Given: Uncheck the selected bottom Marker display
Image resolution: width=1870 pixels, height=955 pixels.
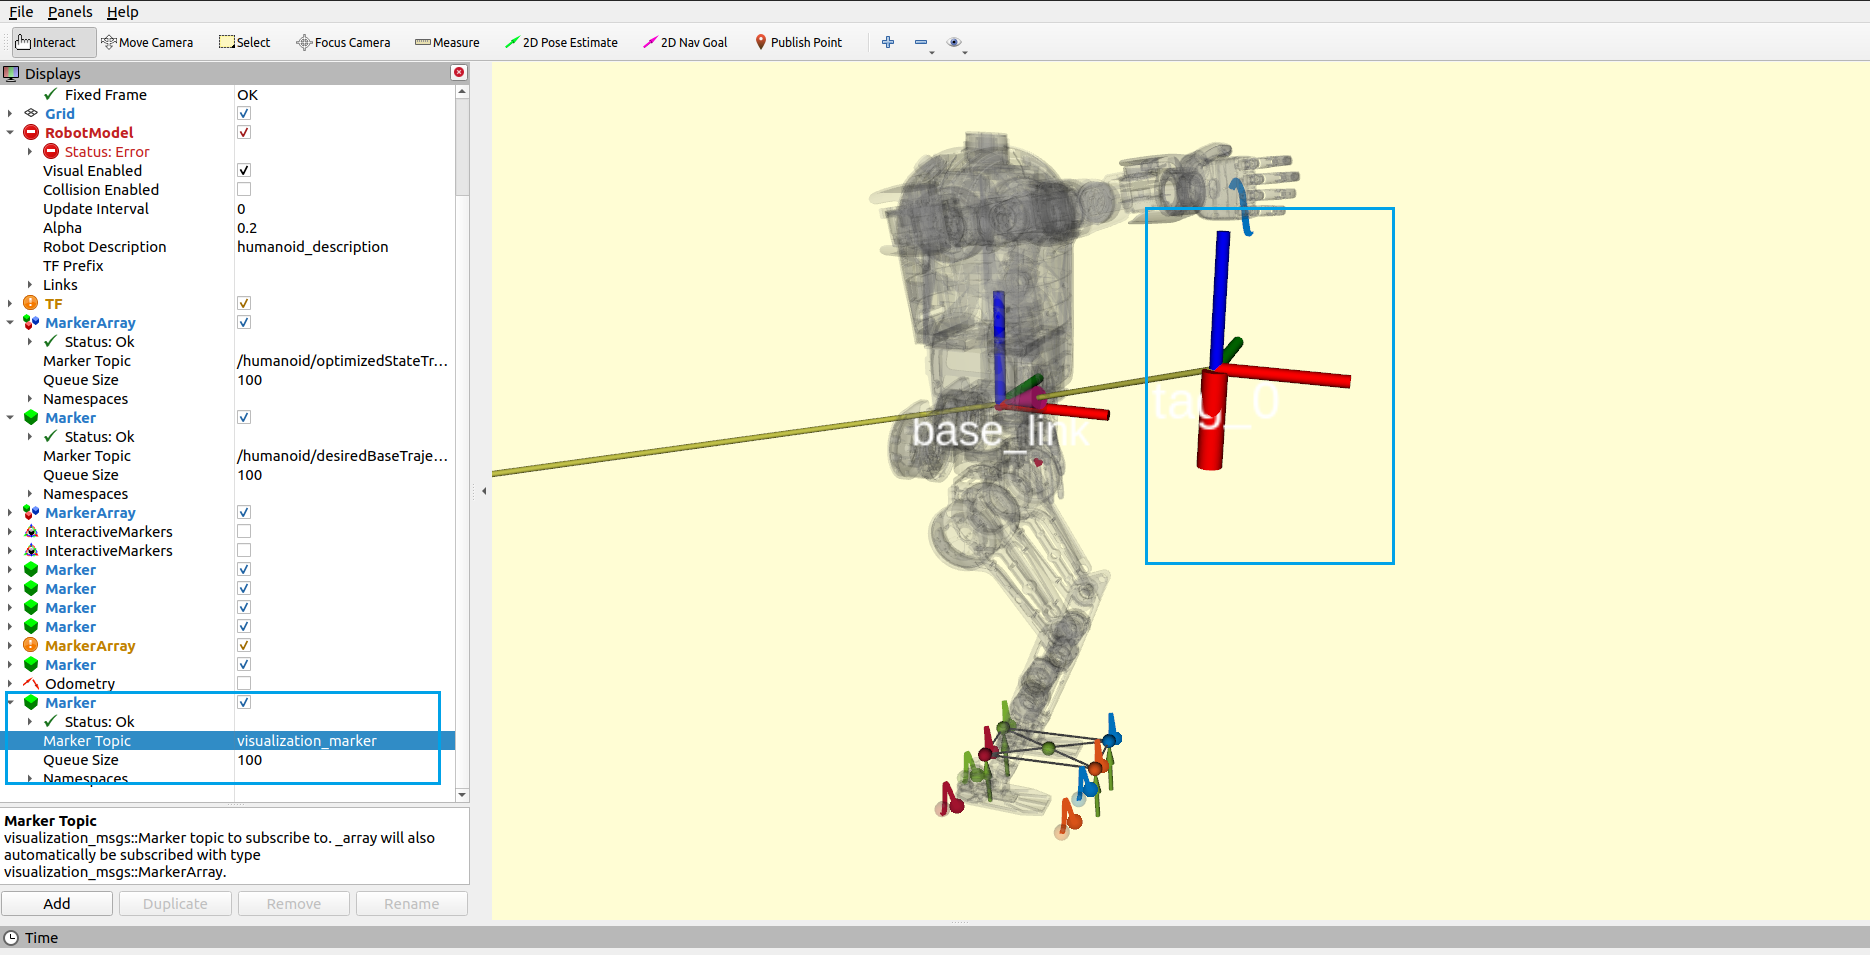Looking at the screenshot, I should point(244,702).
